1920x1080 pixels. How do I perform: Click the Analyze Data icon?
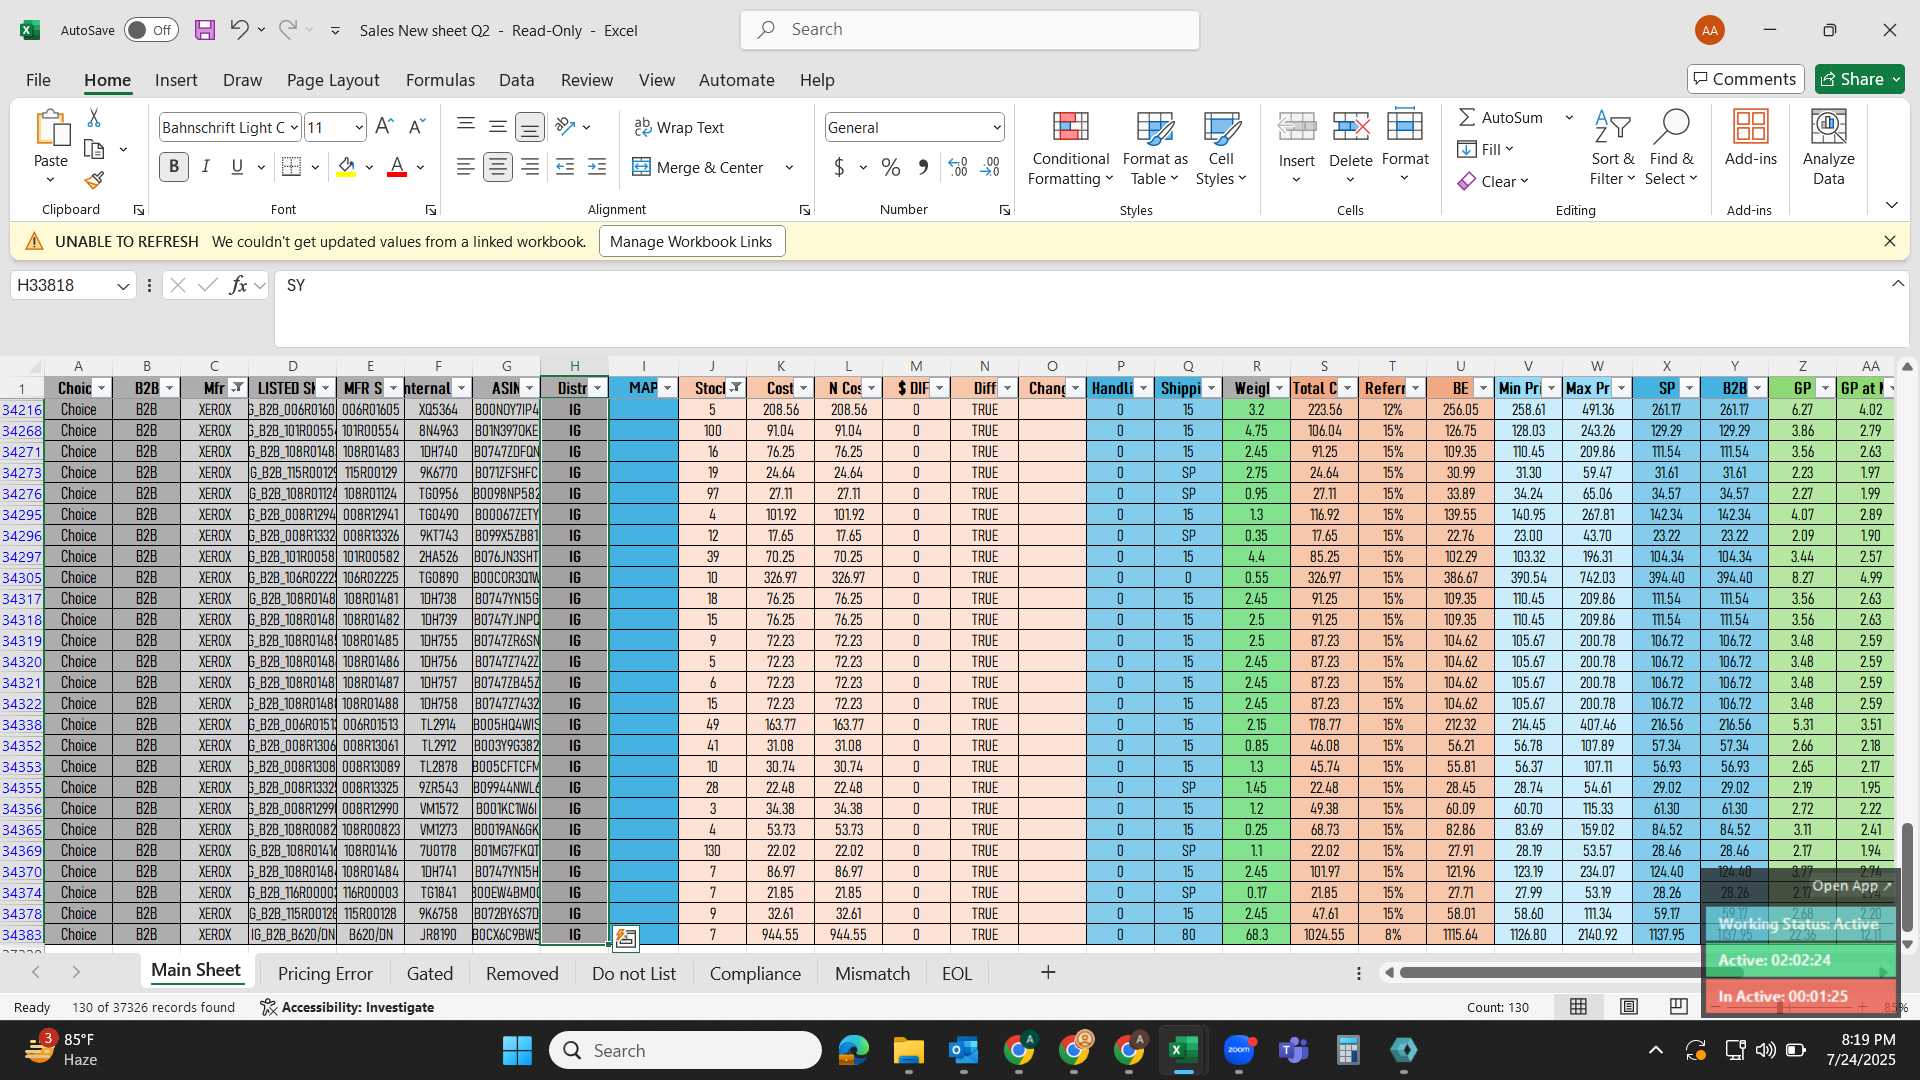[x=1828, y=127]
